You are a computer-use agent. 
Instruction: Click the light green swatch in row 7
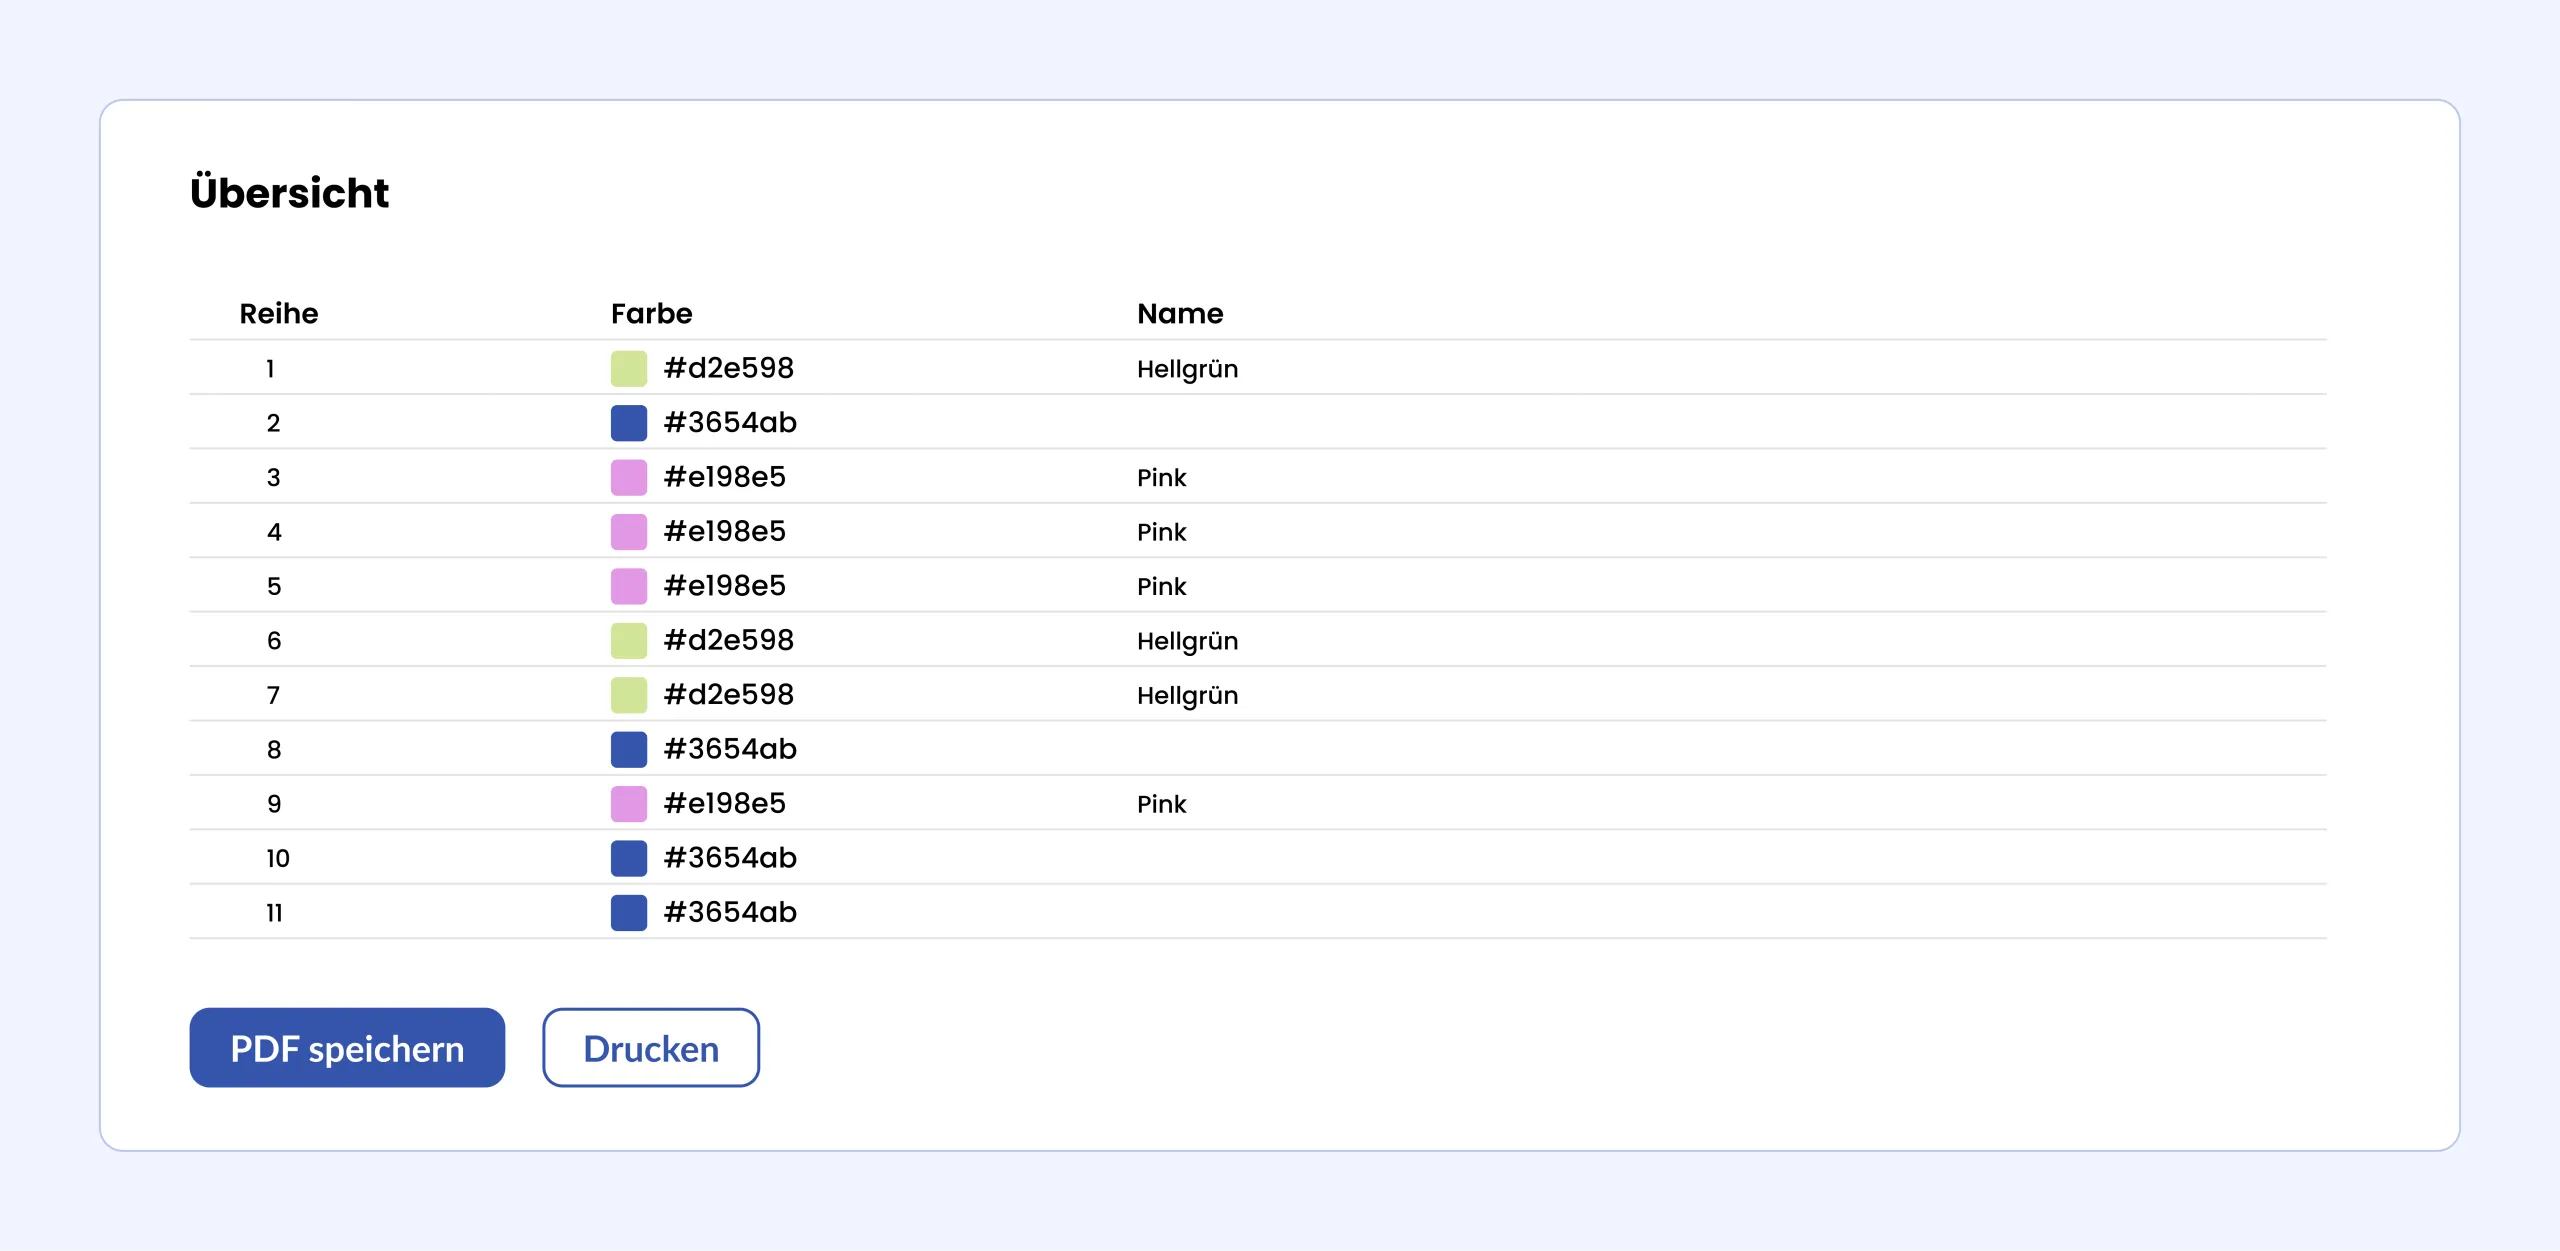click(x=629, y=695)
